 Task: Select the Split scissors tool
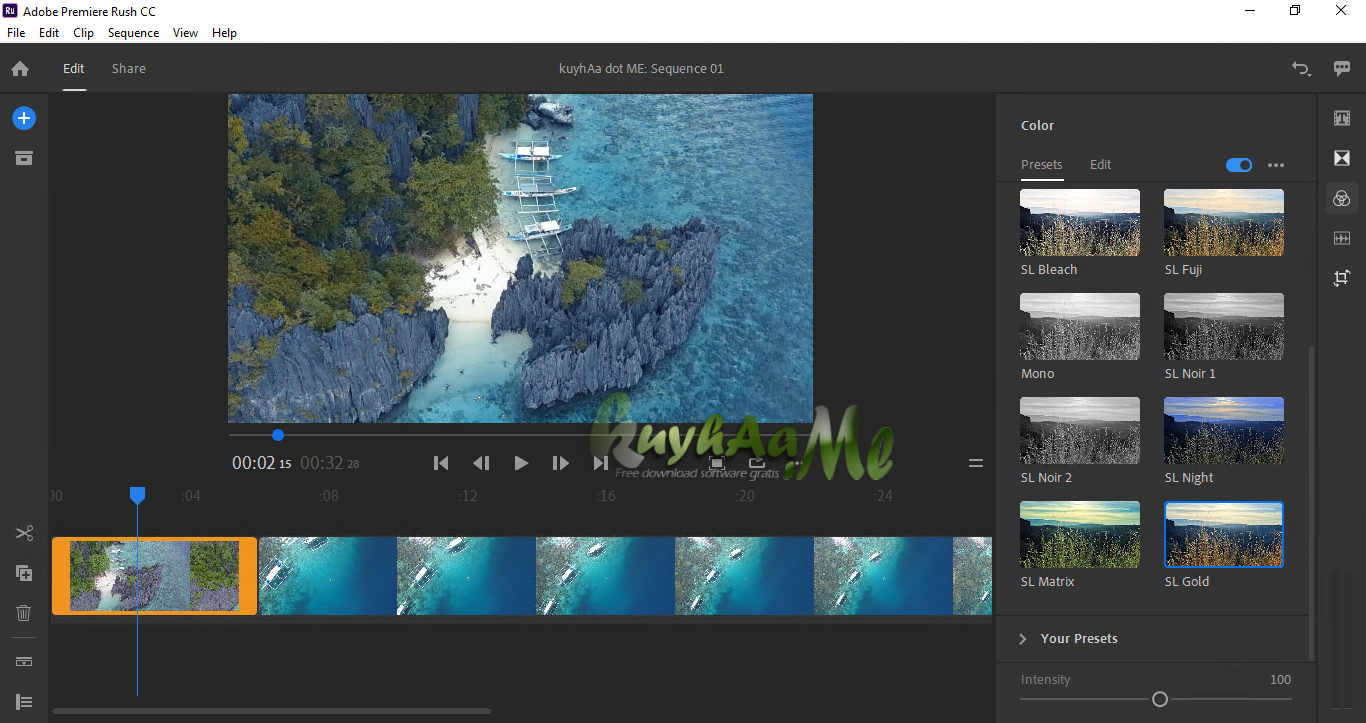(24, 533)
